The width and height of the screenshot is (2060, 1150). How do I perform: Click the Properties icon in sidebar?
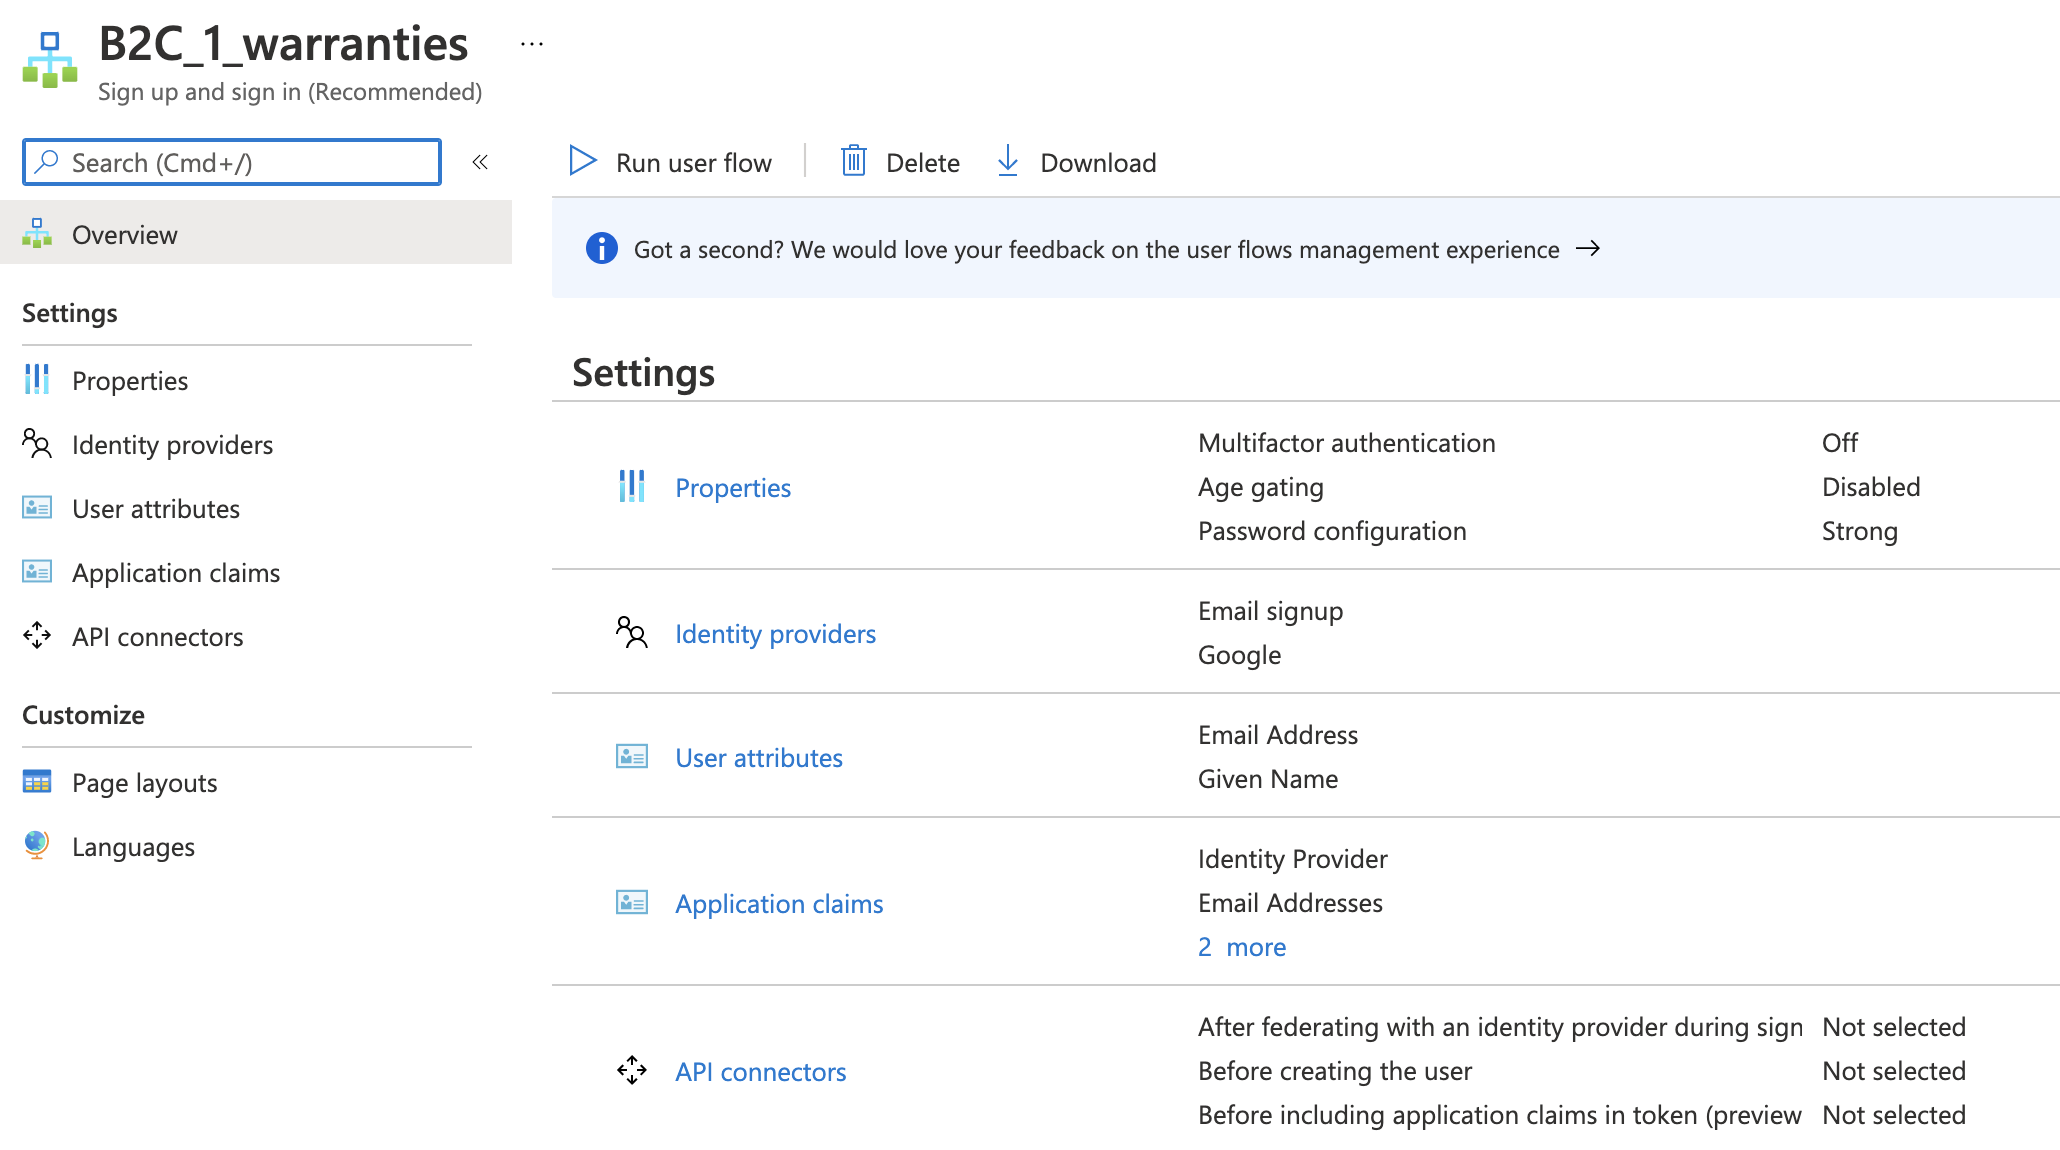[37, 380]
